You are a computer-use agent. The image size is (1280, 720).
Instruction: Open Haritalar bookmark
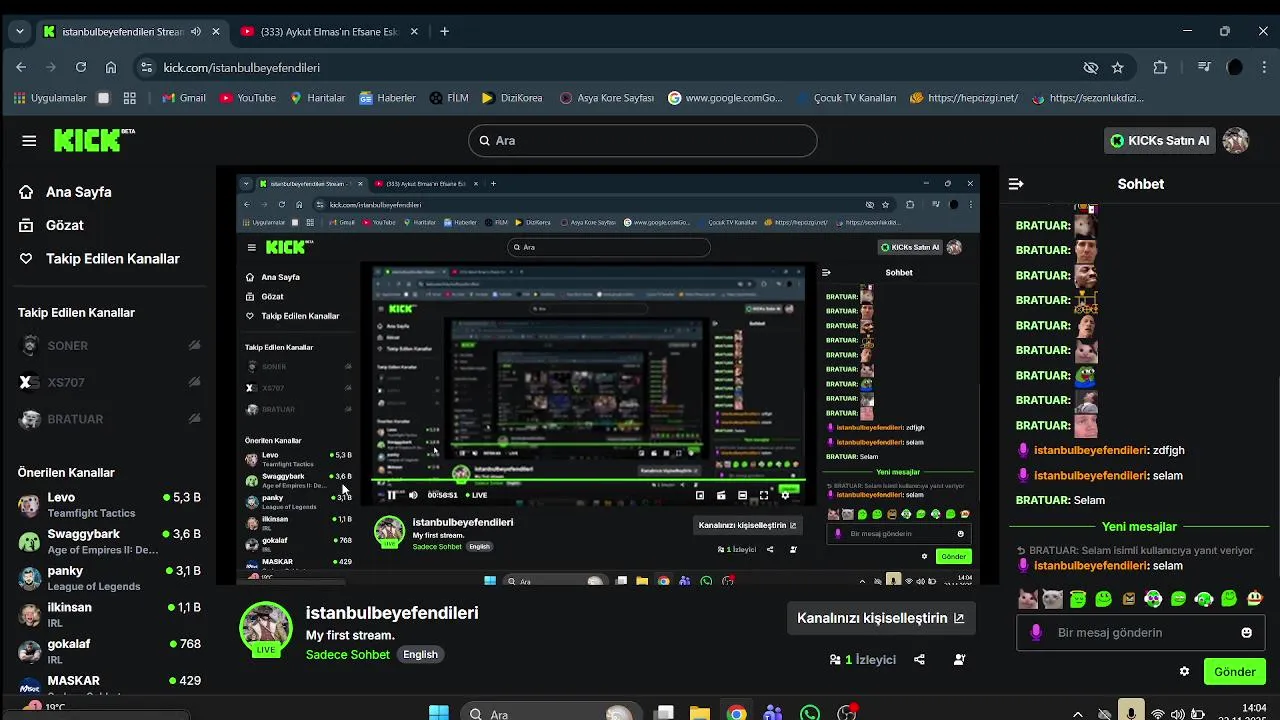(317, 98)
